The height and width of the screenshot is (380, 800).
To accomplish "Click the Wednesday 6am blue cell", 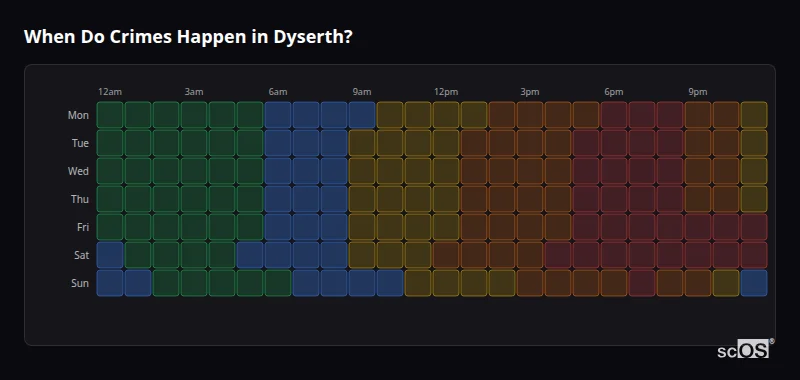I will click(x=278, y=171).
